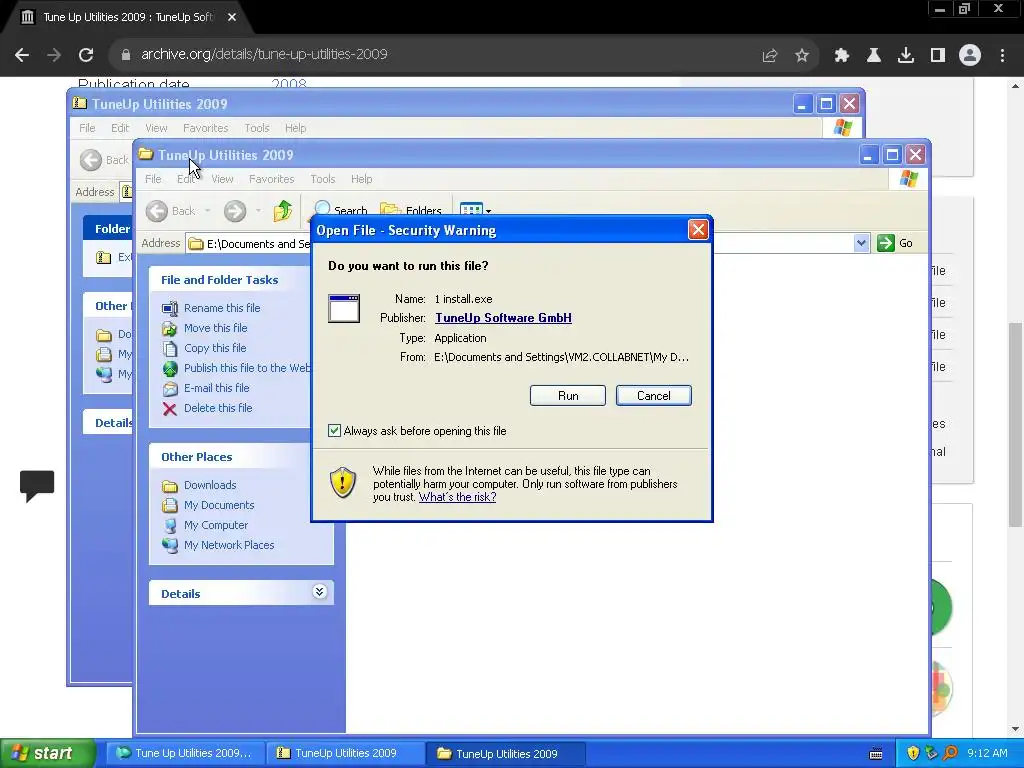Open My Computer in Other Places

216,525
